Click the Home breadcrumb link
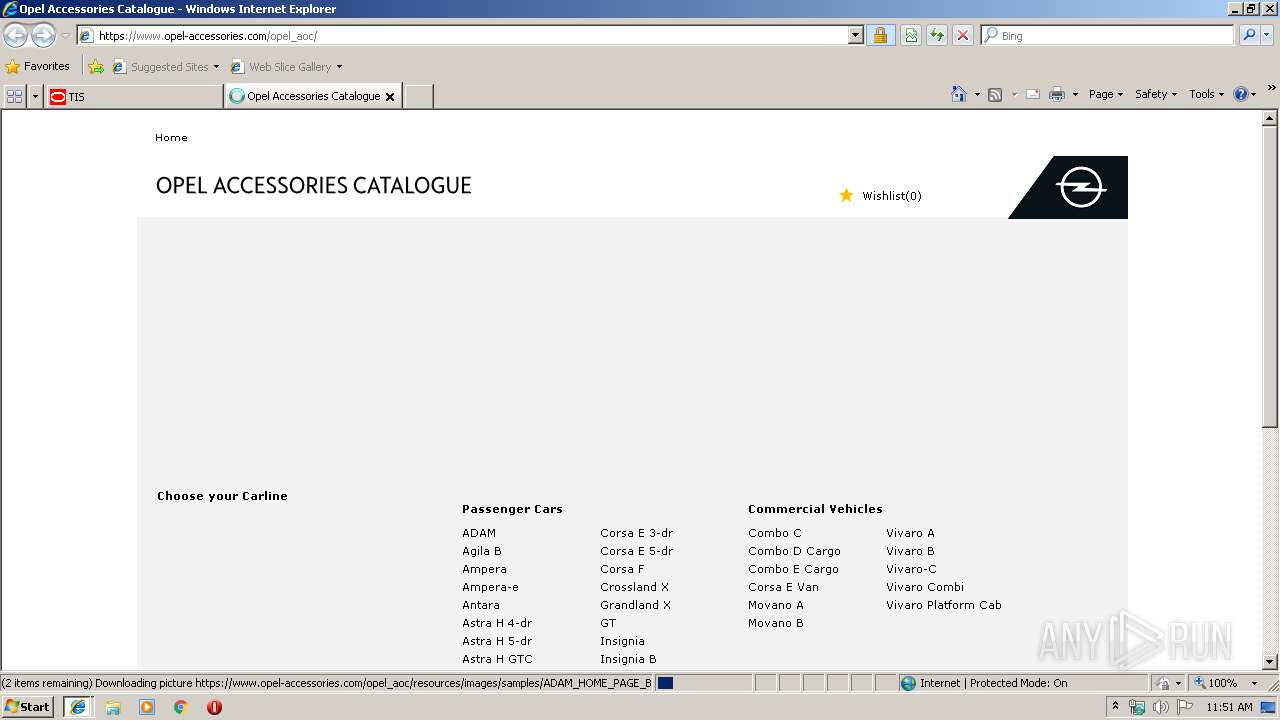1280x720 pixels. 171,137
